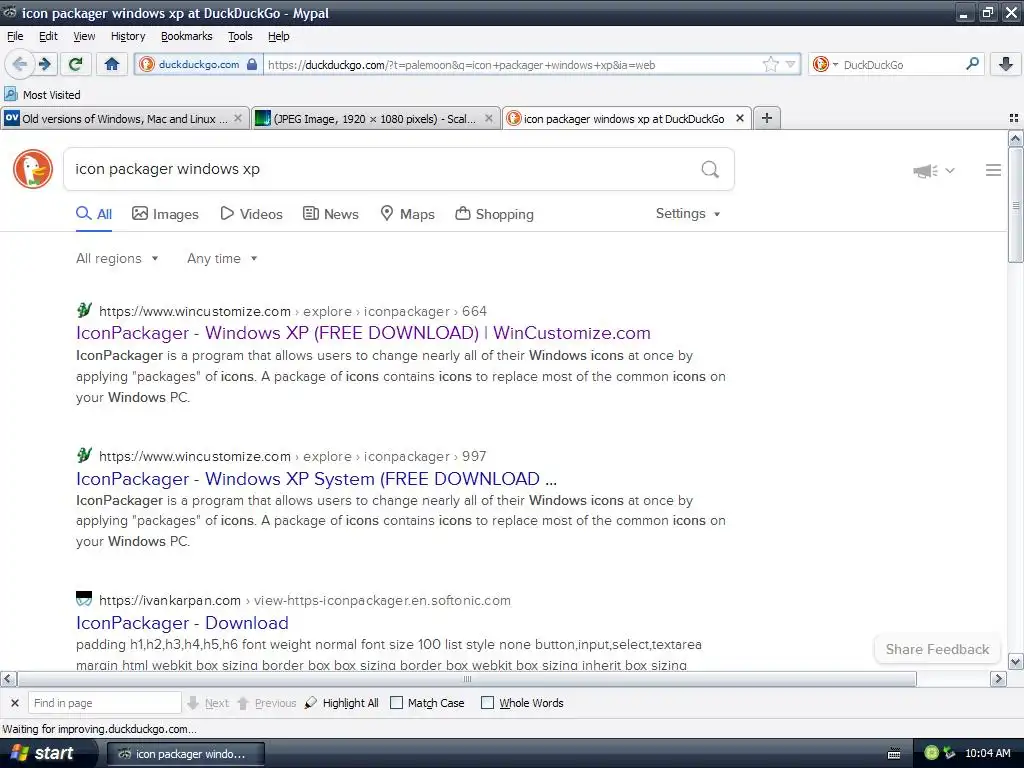Open the File menu
The image size is (1024, 768).
[x=15, y=36]
